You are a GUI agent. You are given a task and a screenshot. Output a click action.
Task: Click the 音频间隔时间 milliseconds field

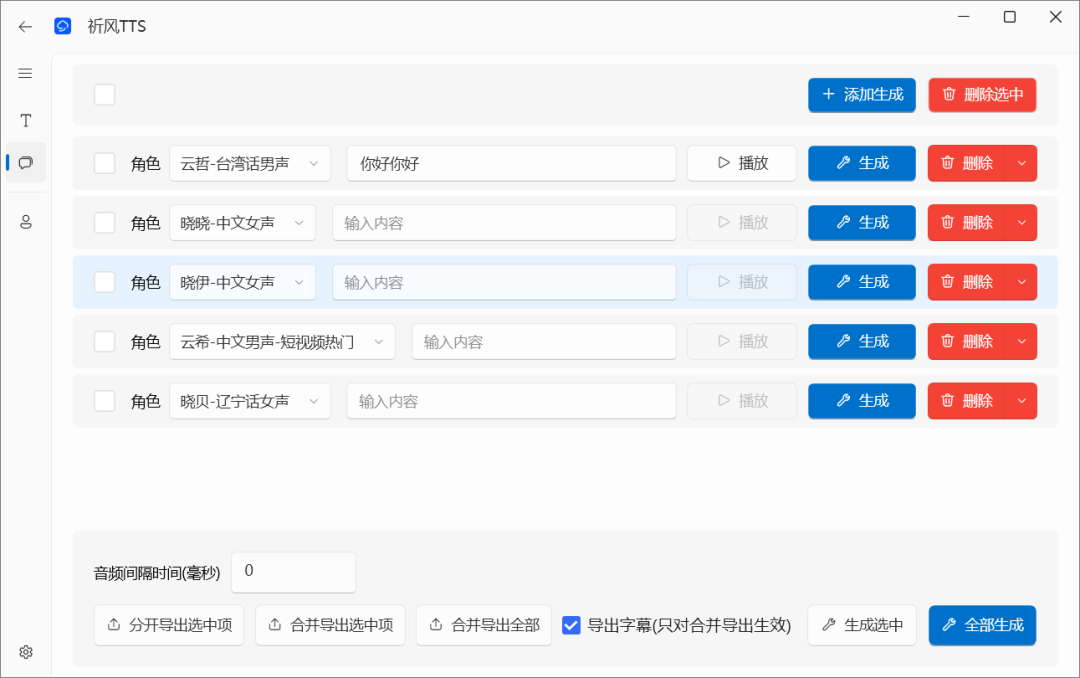(293, 572)
